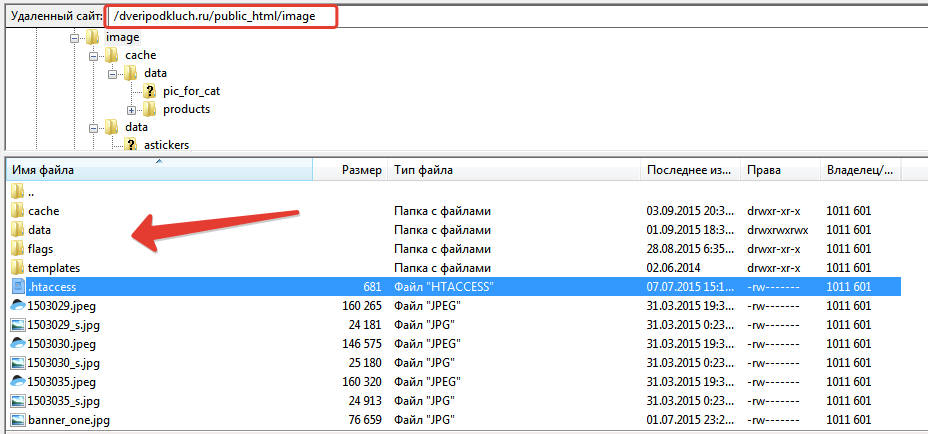Viewport: 928px width, 434px height.
Task: Sort by the Размер column header
Action: point(350,171)
